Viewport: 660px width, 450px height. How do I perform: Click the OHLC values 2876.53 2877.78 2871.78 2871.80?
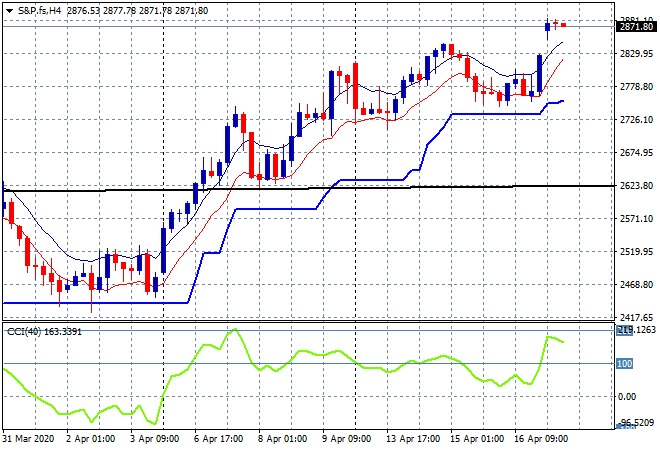[137, 11]
